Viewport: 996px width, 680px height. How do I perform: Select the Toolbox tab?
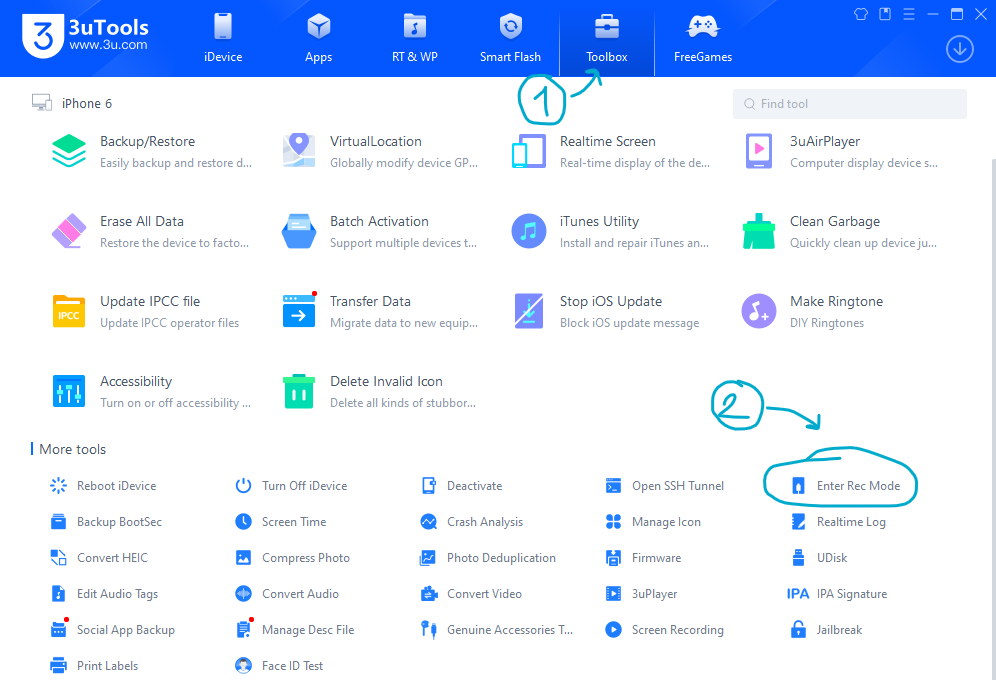point(607,38)
